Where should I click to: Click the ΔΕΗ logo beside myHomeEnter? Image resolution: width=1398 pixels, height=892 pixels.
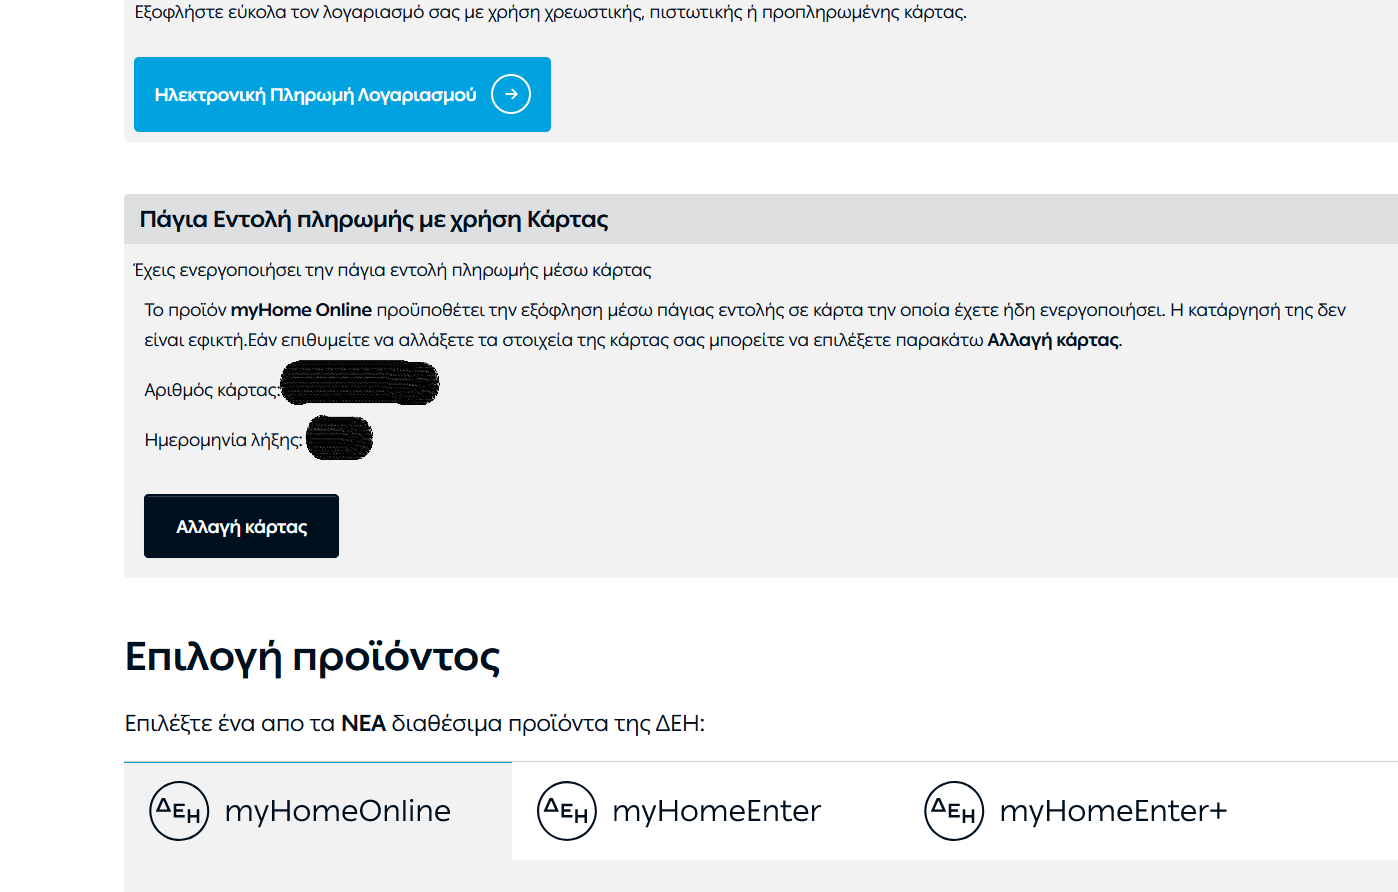(566, 811)
